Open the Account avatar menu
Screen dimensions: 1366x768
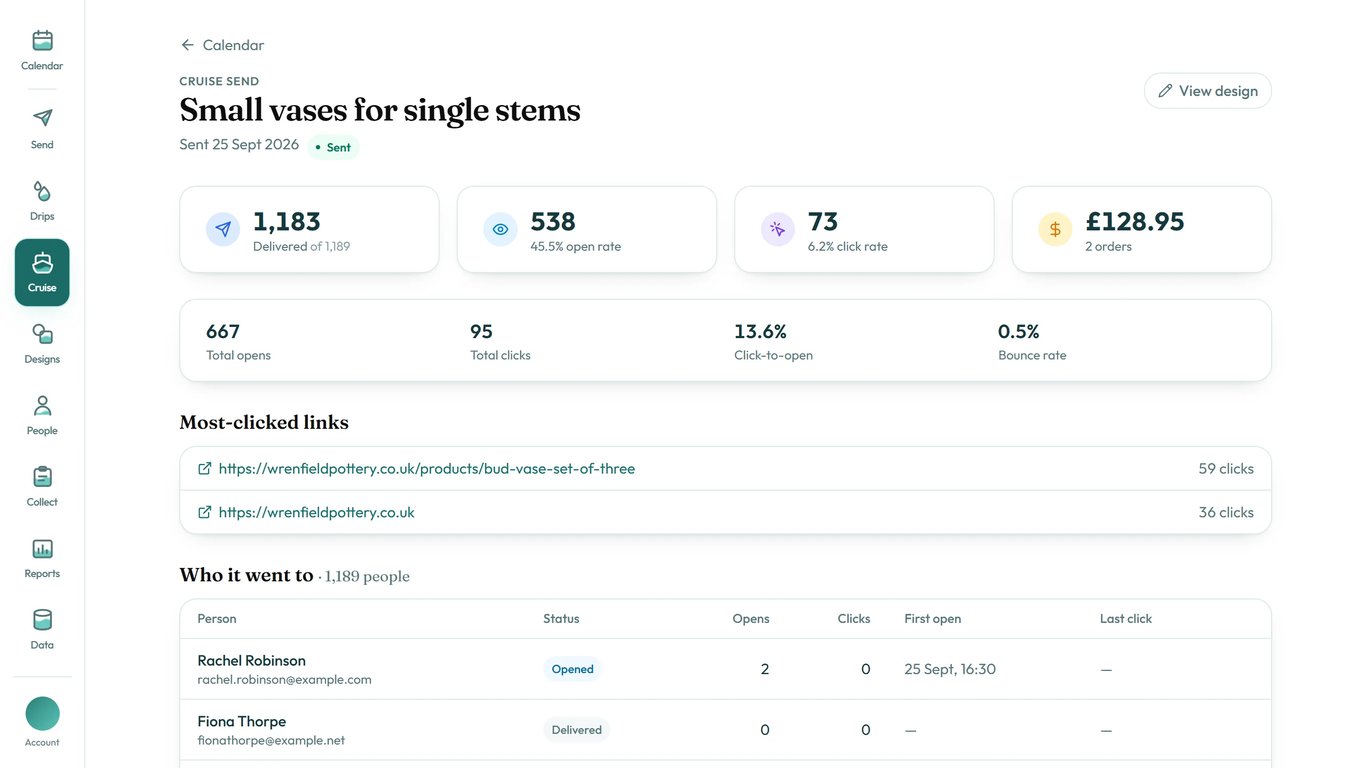(42, 722)
